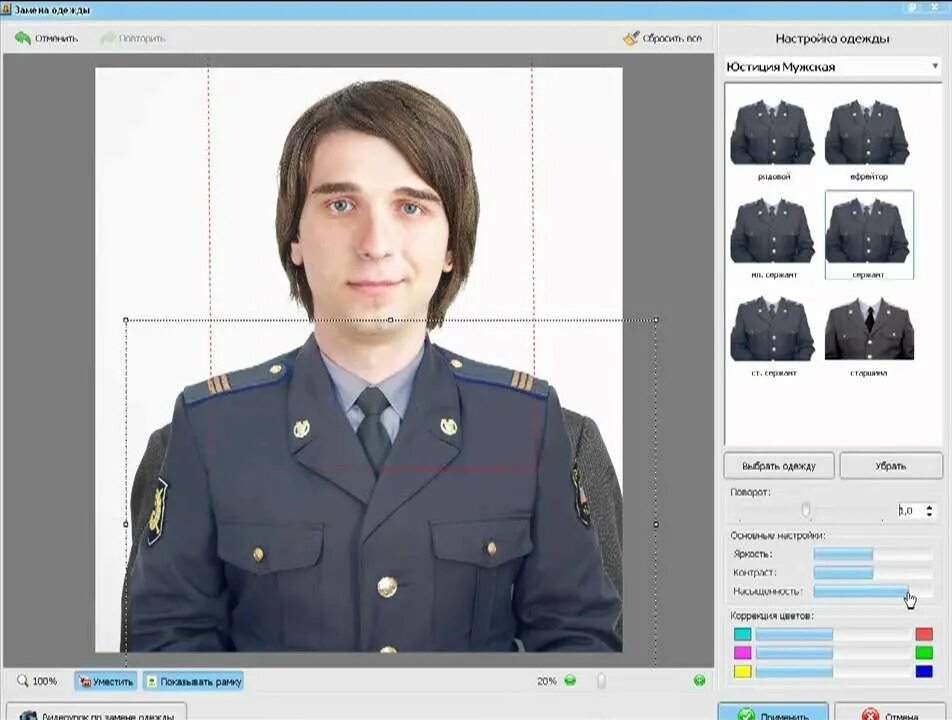Toggle the Уместить fit button

[x=106, y=681]
